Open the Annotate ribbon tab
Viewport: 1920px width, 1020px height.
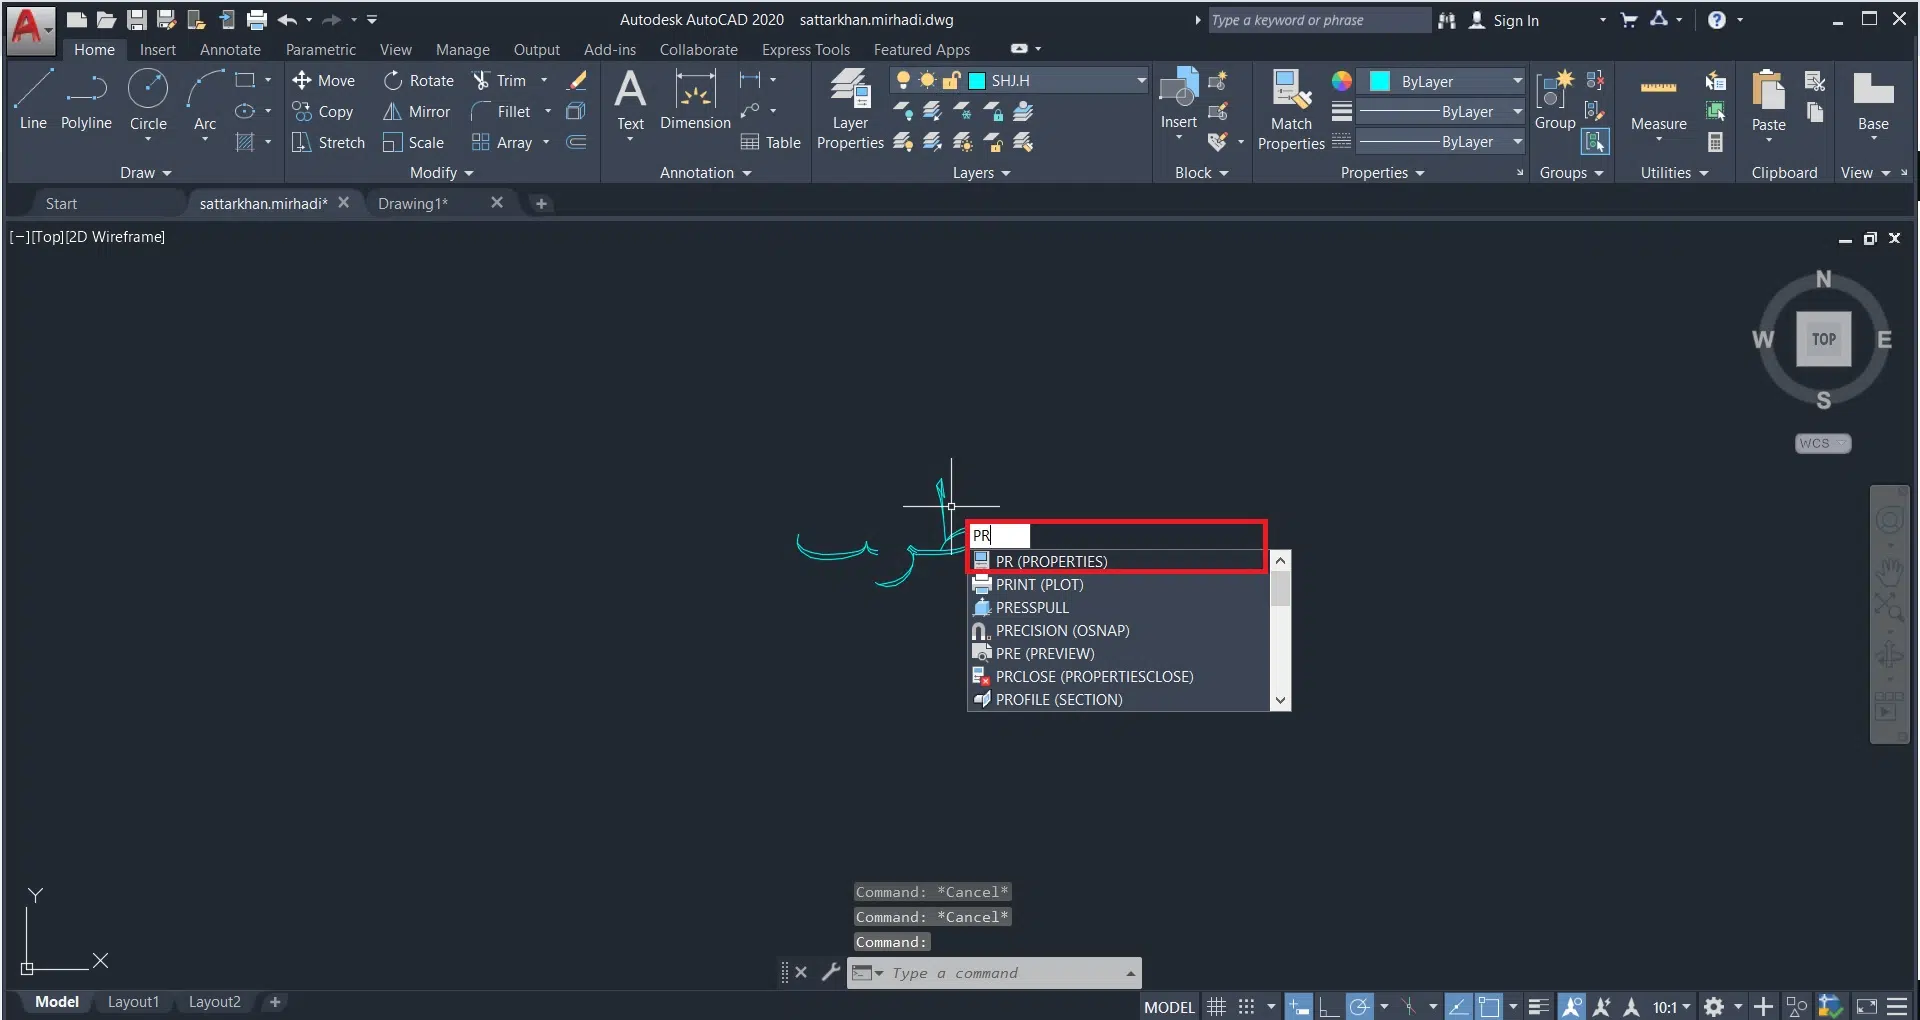tap(230, 50)
